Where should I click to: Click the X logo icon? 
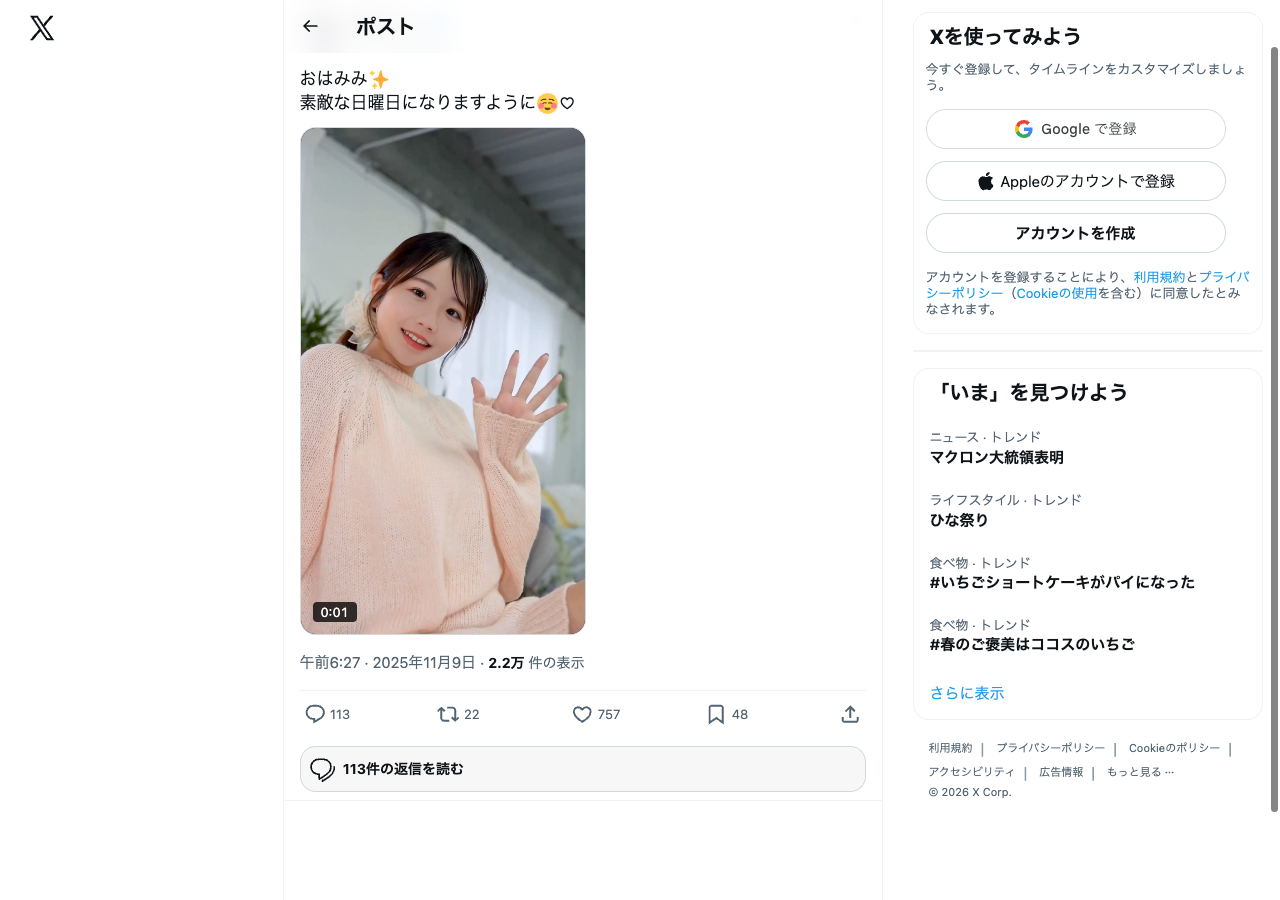coord(42,28)
